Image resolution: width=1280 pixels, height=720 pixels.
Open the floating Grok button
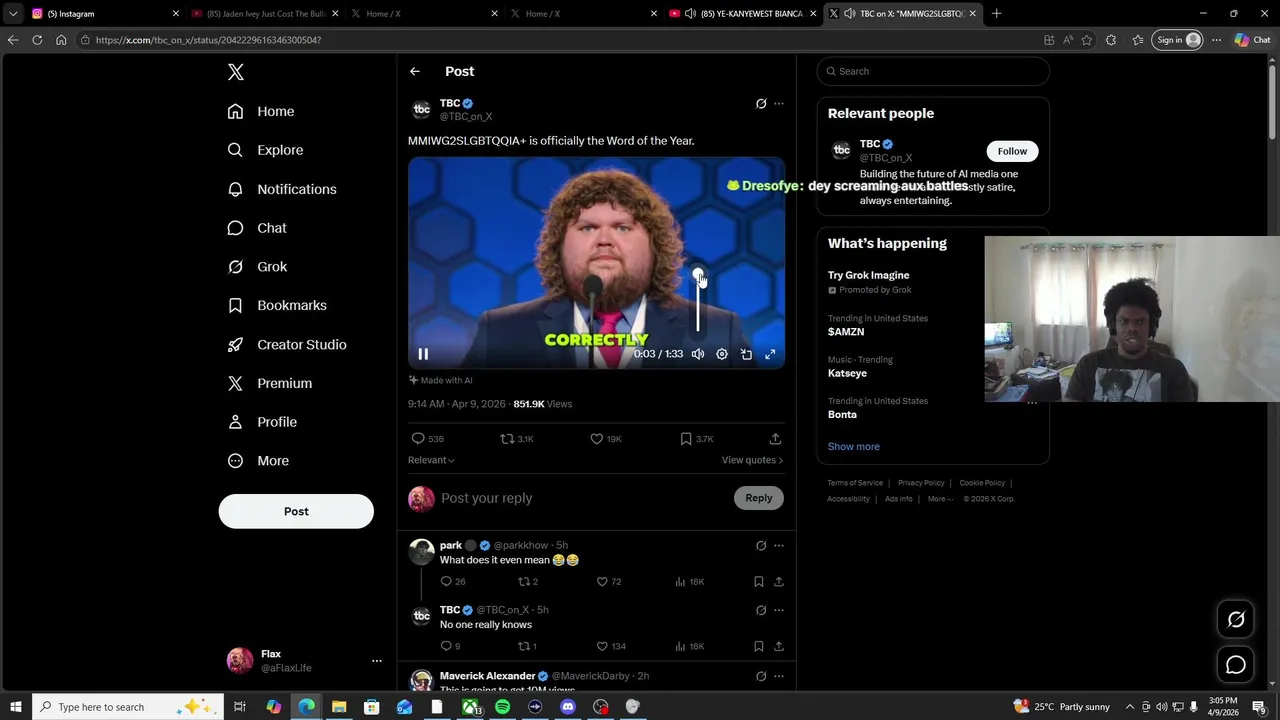1236,620
